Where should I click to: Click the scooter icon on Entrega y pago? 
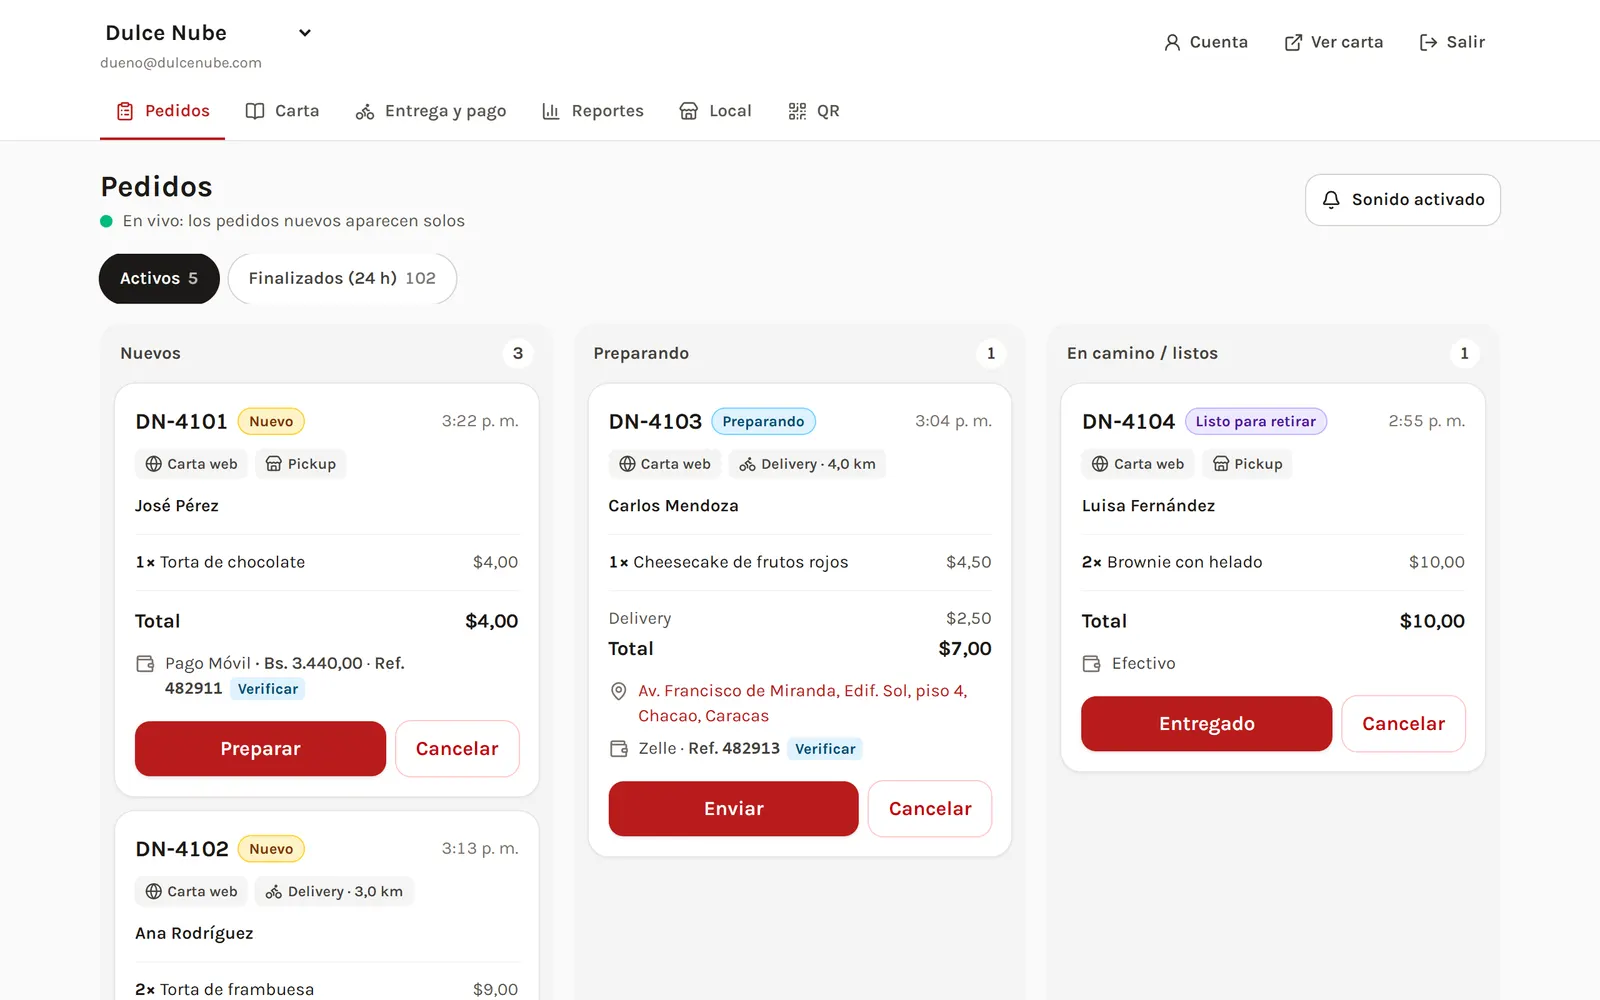365,111
